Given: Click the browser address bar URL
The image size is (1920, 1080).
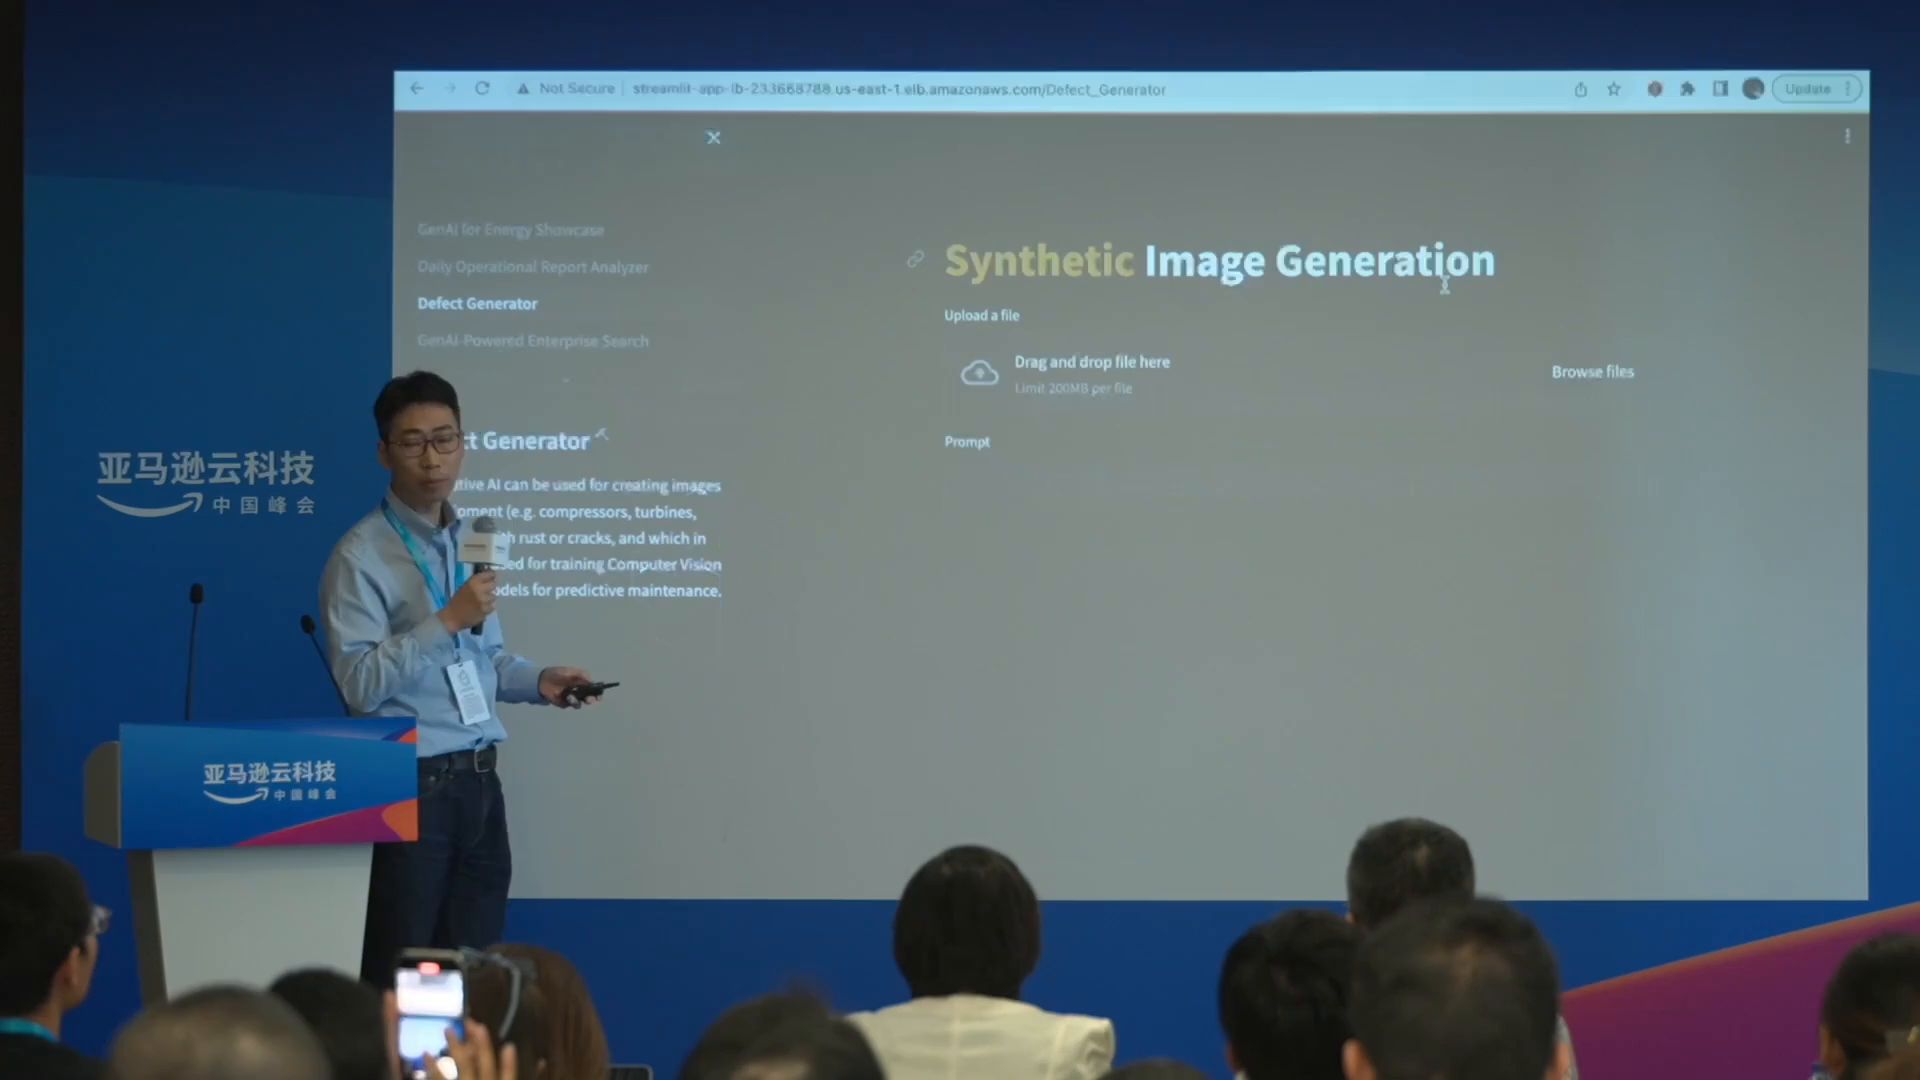Looking at the screenshot, I should point(898,89).
